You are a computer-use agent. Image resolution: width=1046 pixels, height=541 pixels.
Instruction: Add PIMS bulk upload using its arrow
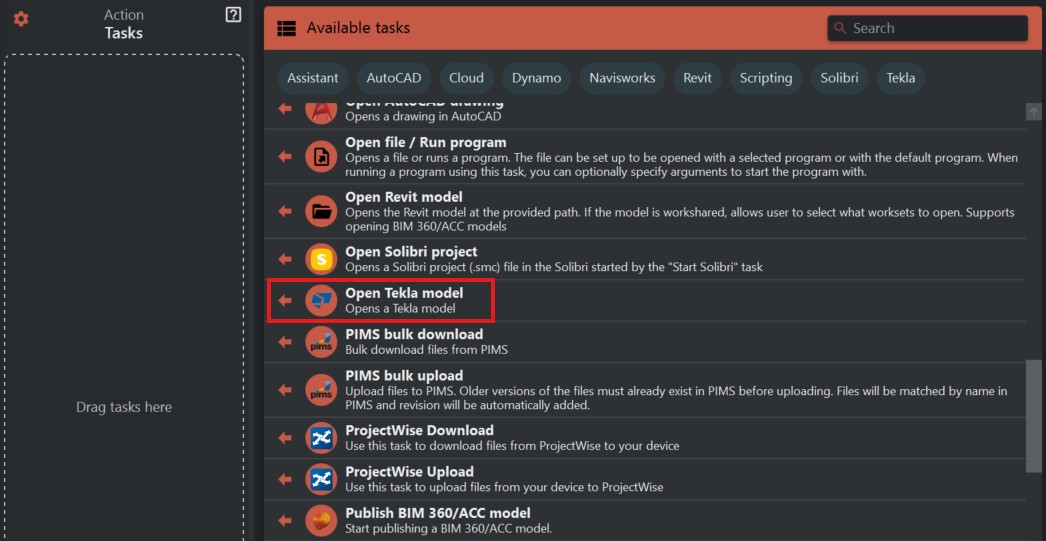point(285,390)
